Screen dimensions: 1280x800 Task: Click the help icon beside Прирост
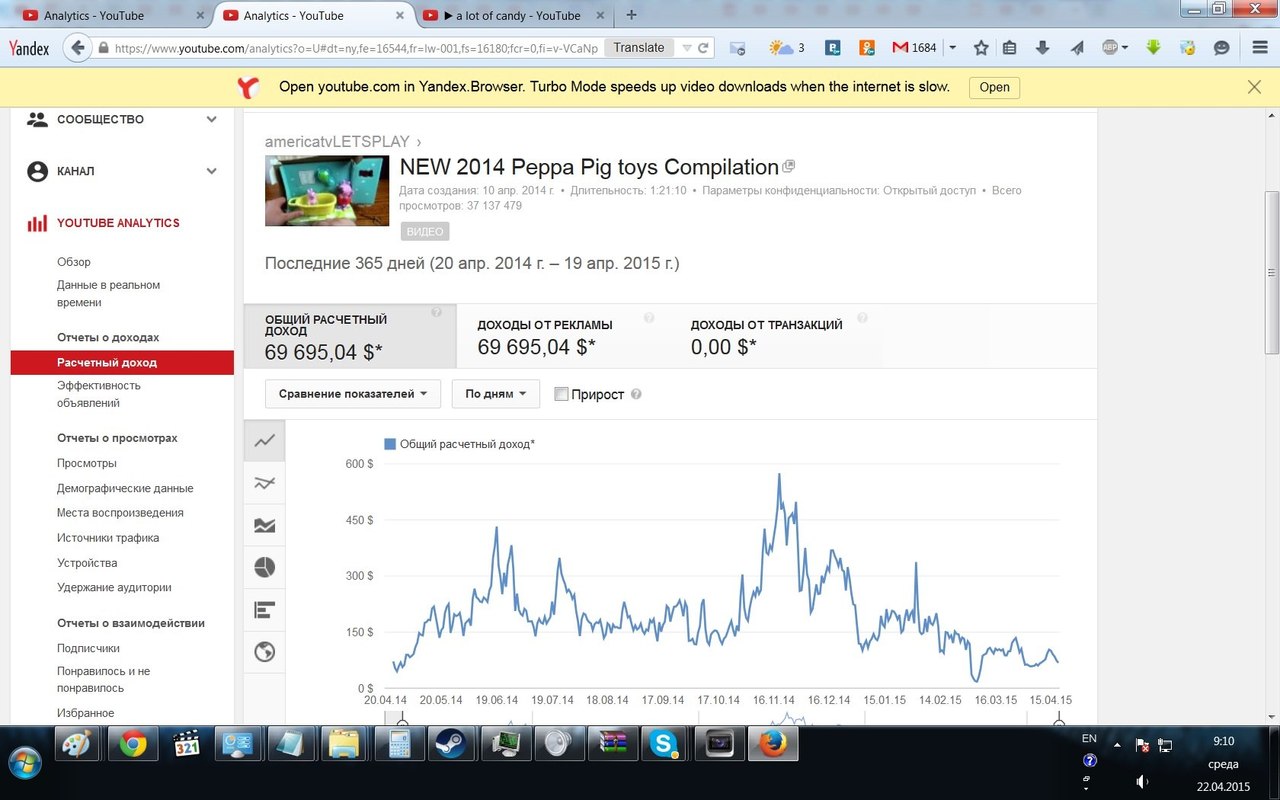pos(636,394)
